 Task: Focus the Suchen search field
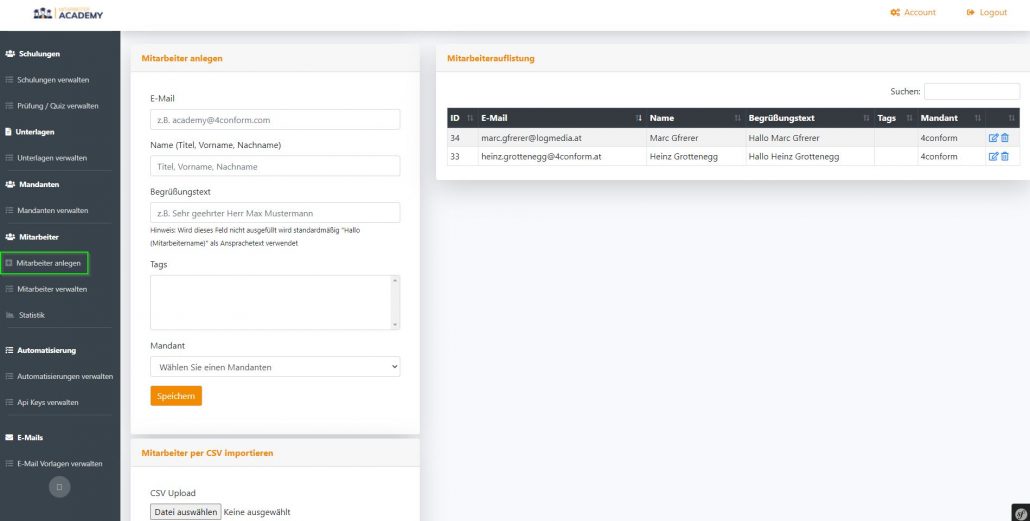(971, 92)
